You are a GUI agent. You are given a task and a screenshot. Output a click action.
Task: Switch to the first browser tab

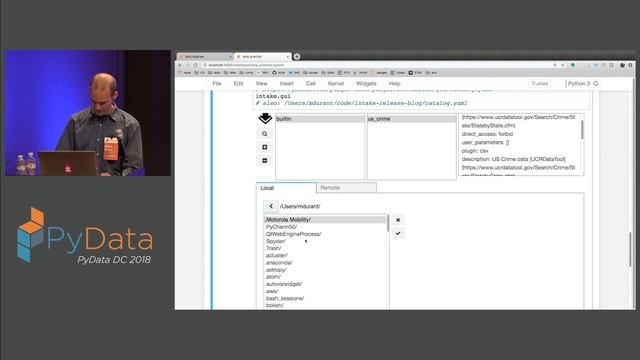tap(204, 56)
